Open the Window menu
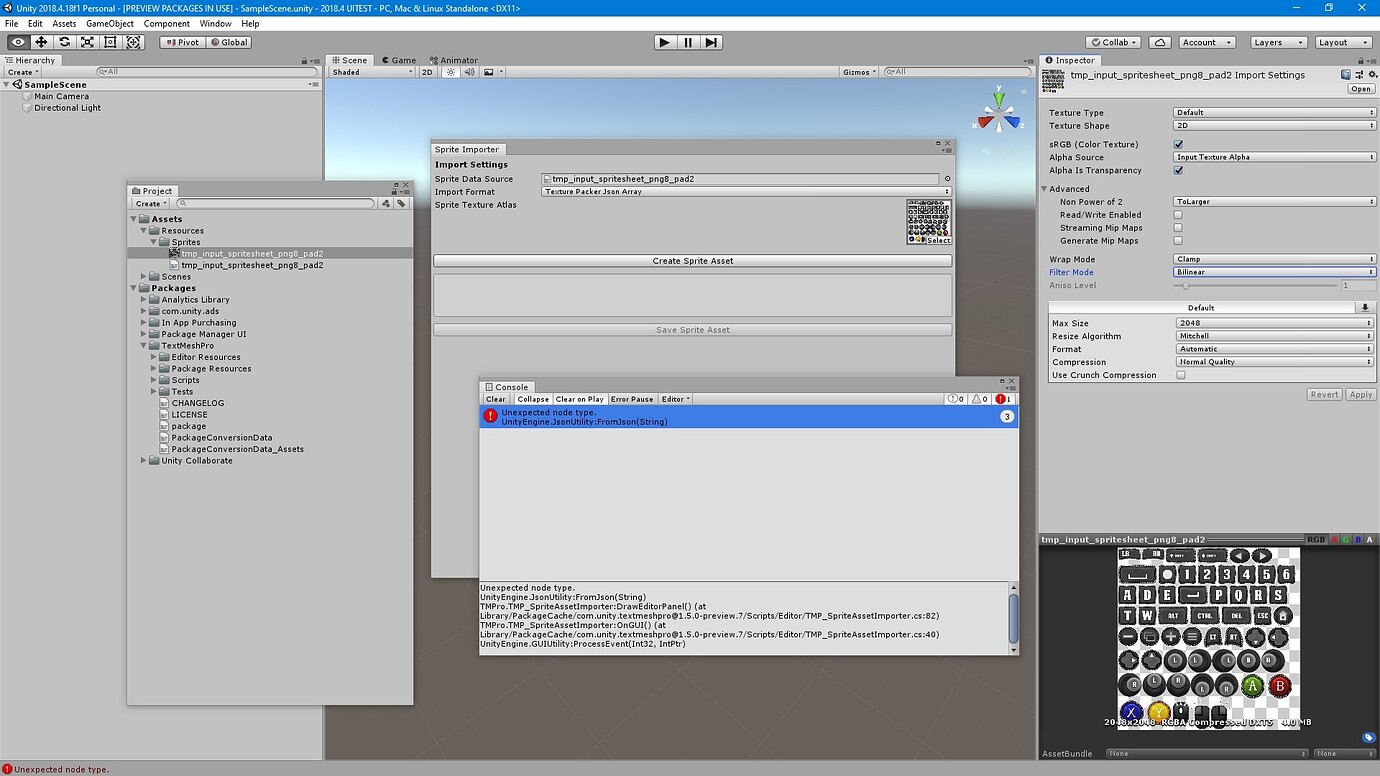Image resolution: width=1380 pixels, height=776 pixels. coord(215,23)
